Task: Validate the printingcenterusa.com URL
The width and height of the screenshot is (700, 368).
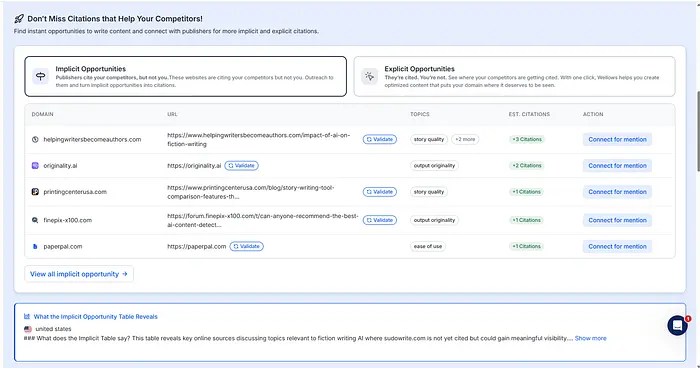Action: 379,192
